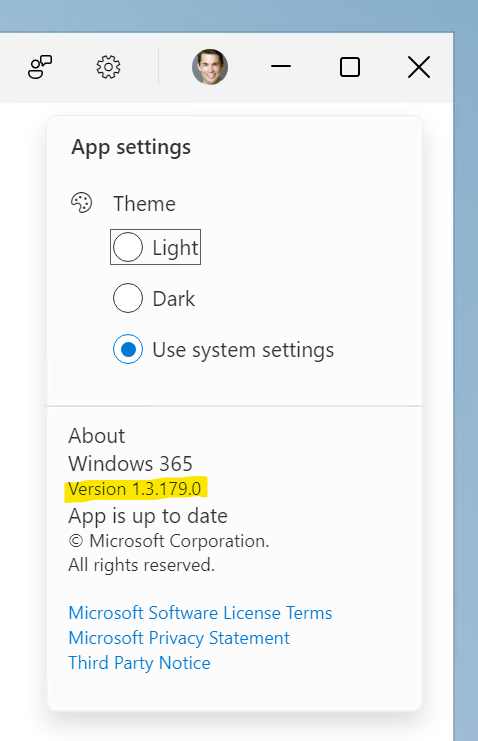Open the Third Party Notice link
478x741 pixels.
(139, 663)
